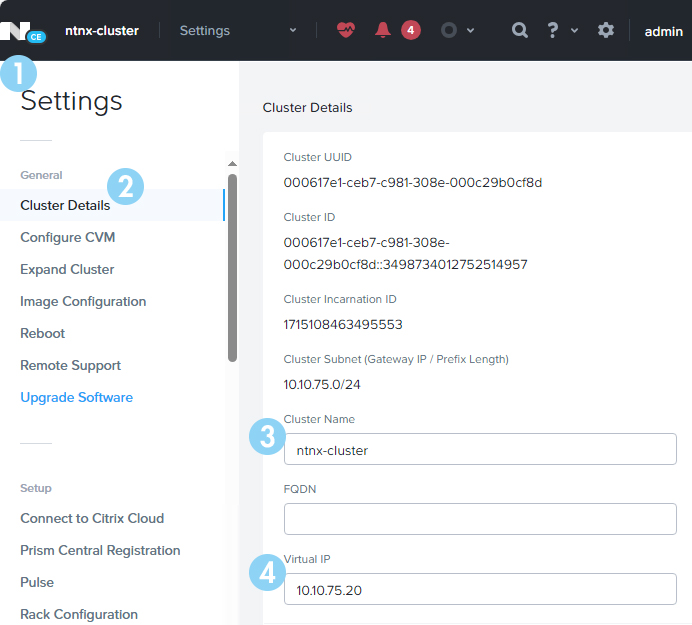Click the sidebar scrollbar thumb
The width and height of the screenshot is (692, 625).
pos(233,268)
